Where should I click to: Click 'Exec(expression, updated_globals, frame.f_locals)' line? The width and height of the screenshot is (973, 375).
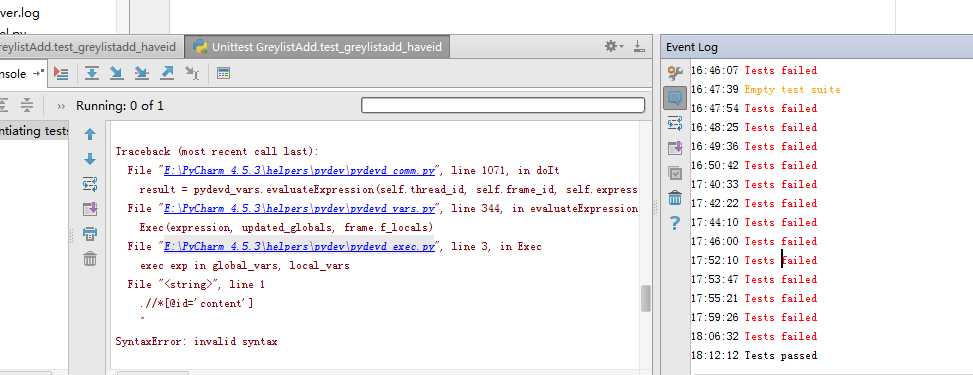(x=286, y=227)
